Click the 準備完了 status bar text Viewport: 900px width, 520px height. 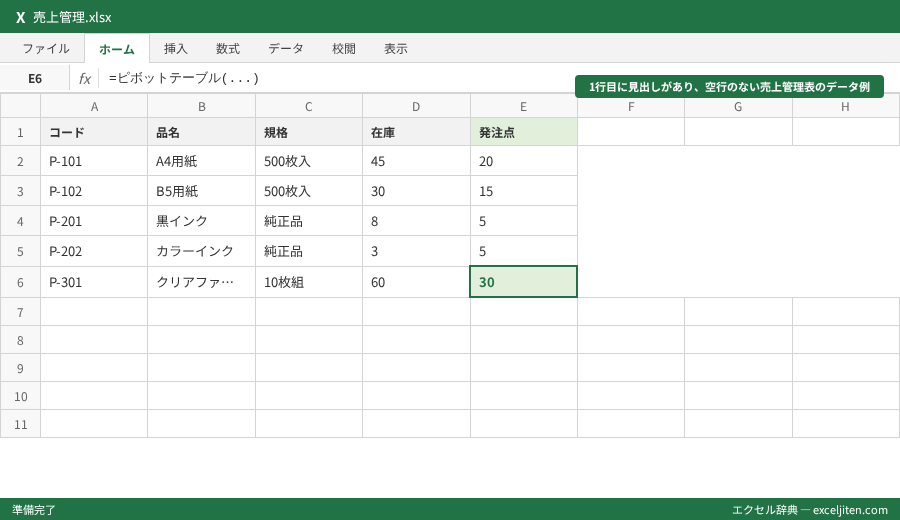34,510
